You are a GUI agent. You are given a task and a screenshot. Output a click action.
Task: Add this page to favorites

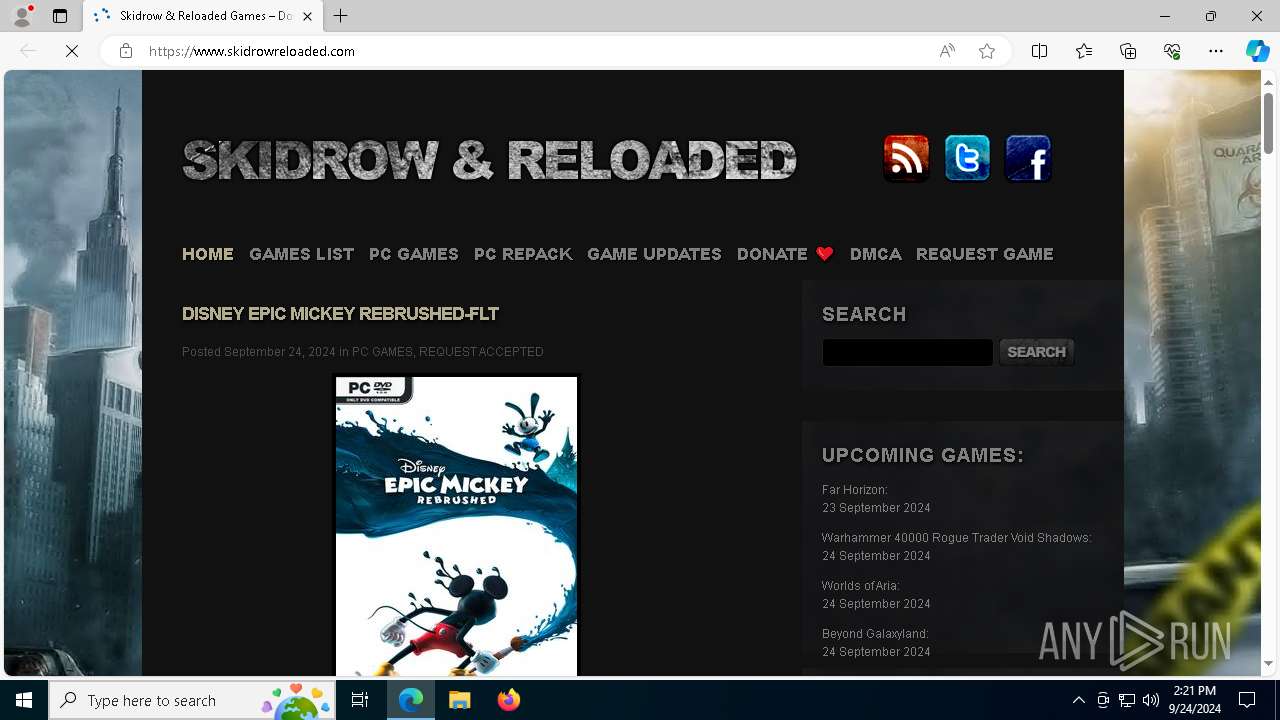click(987, 51)
